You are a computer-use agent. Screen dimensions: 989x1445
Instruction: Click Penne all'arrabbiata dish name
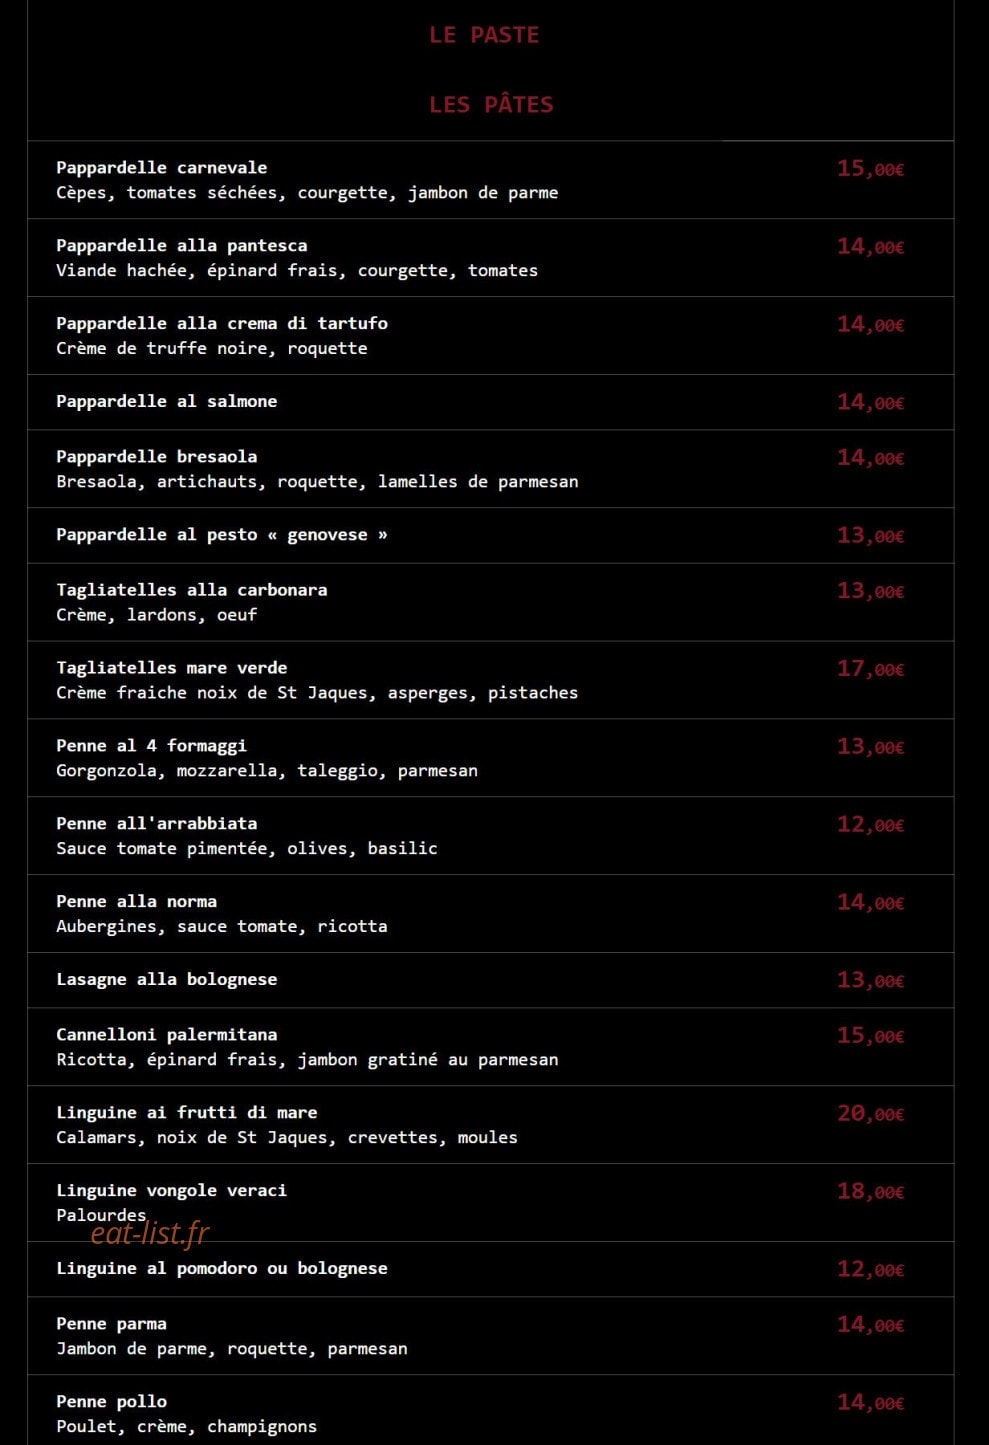(157, 823)
